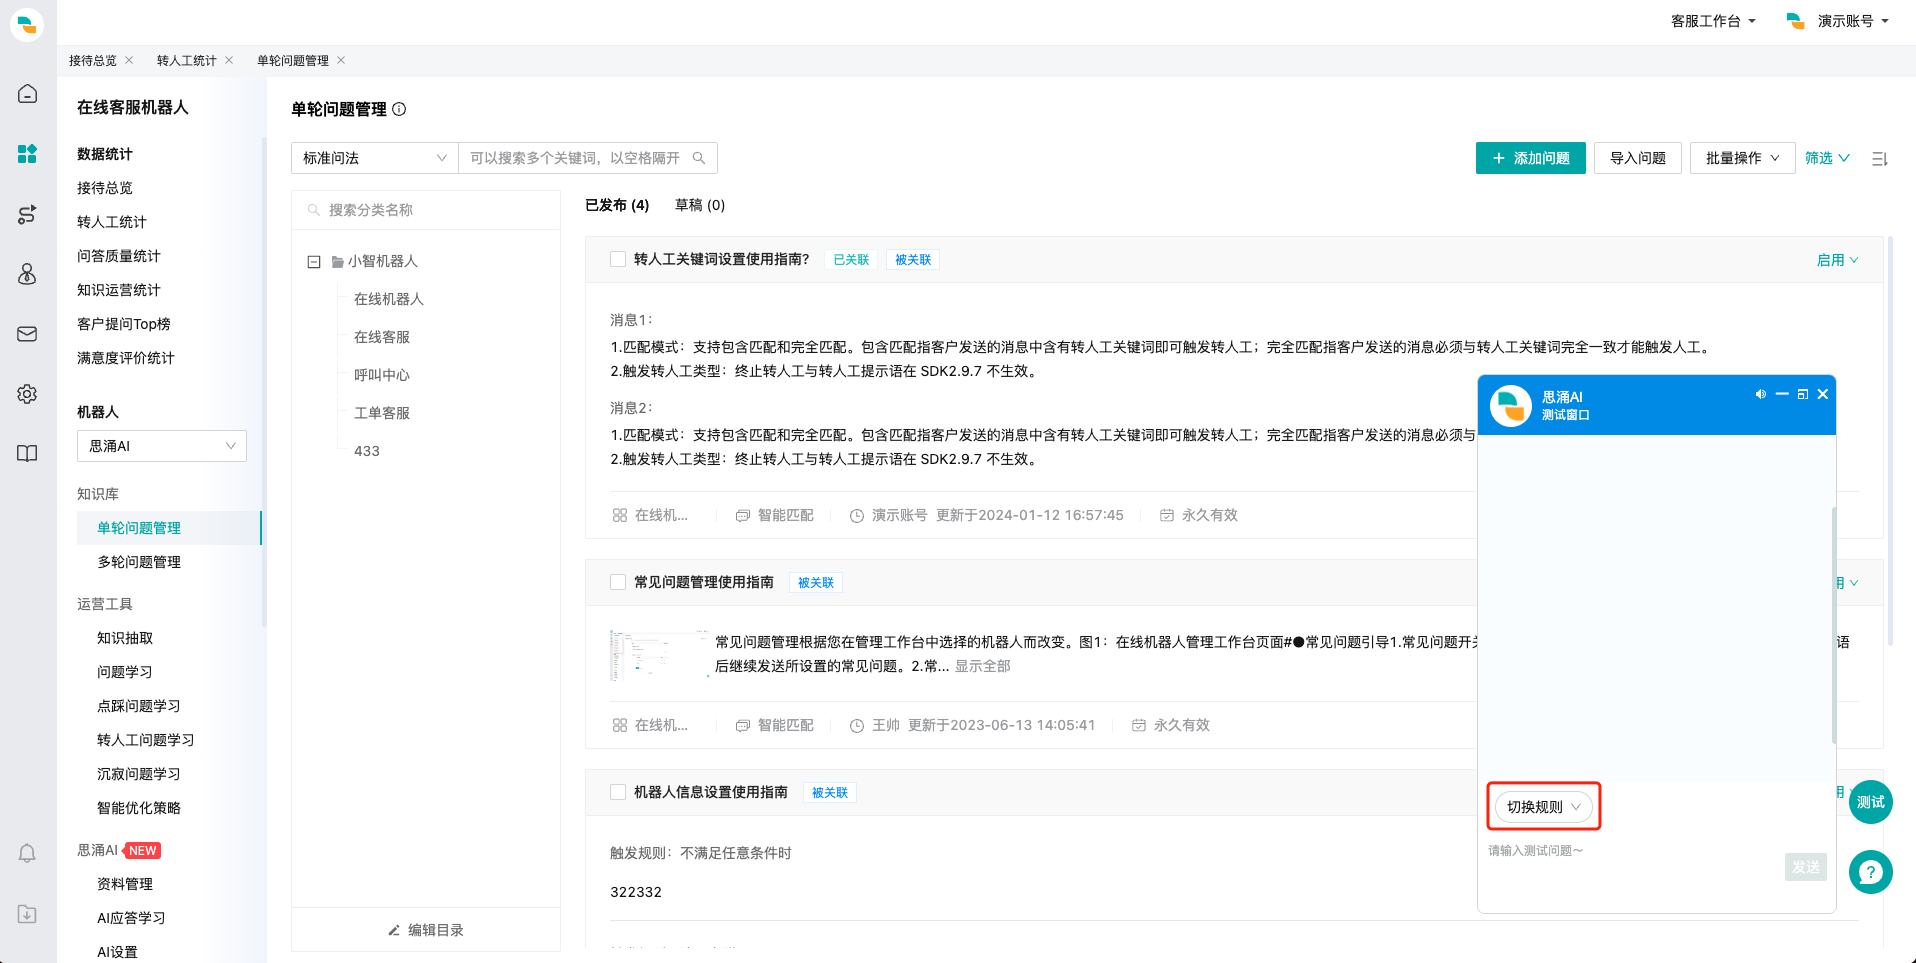This screenshot has height=963, width=1916.
Task: Switch to the 接待总览 tab
Action: pyautogui.click(x=93, y=60)
